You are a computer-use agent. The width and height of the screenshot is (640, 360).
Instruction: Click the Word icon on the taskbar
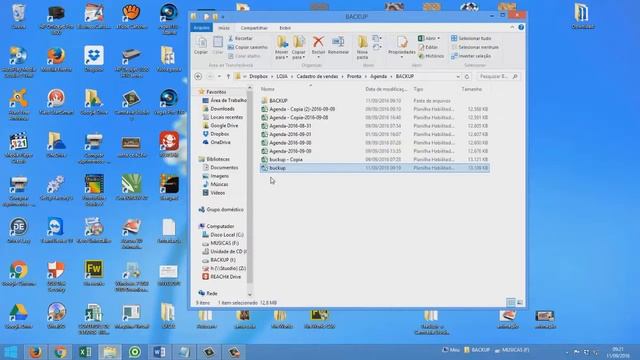tap(160, 352)
